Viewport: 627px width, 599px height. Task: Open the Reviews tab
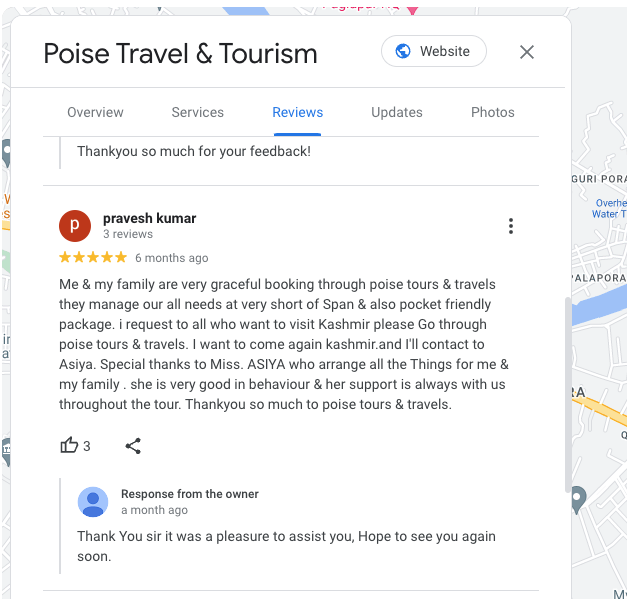(x=298, y=112)
